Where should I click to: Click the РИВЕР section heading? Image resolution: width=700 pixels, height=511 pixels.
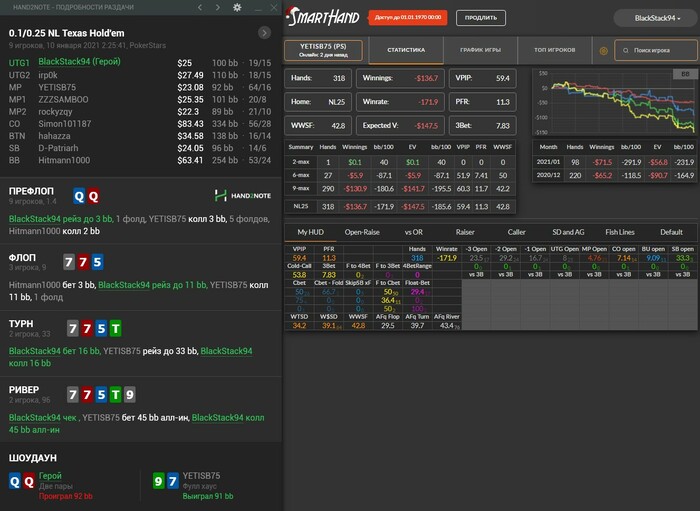[x=24, y=390]
